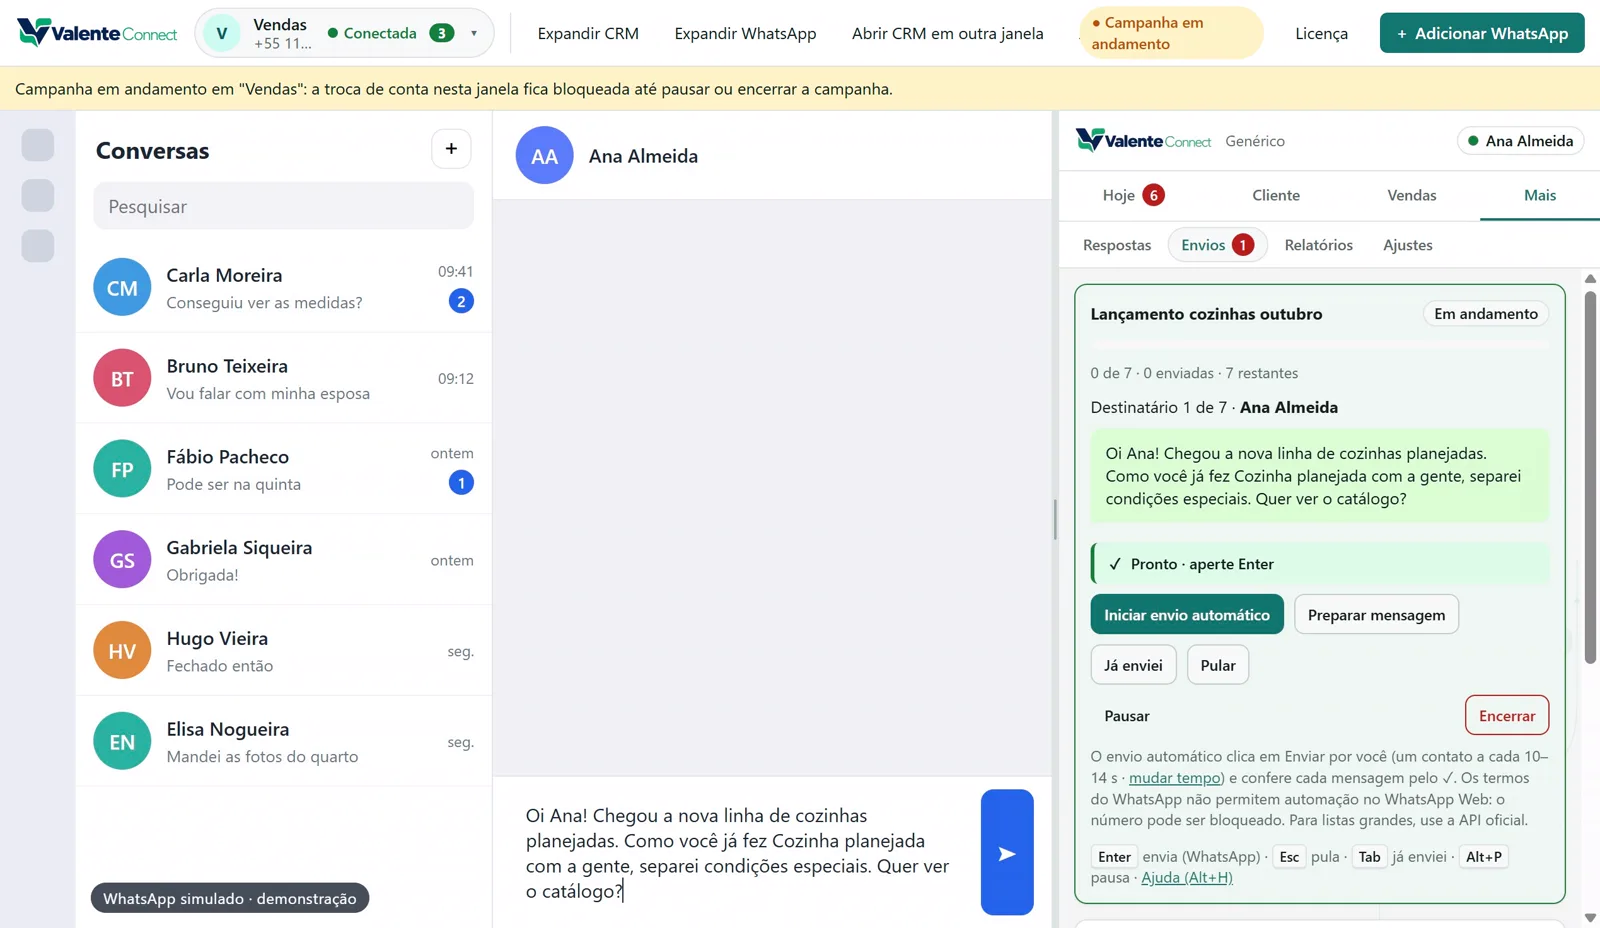
Task: Click the Campanha em andamento status pill
Action: pos(1171,33)
